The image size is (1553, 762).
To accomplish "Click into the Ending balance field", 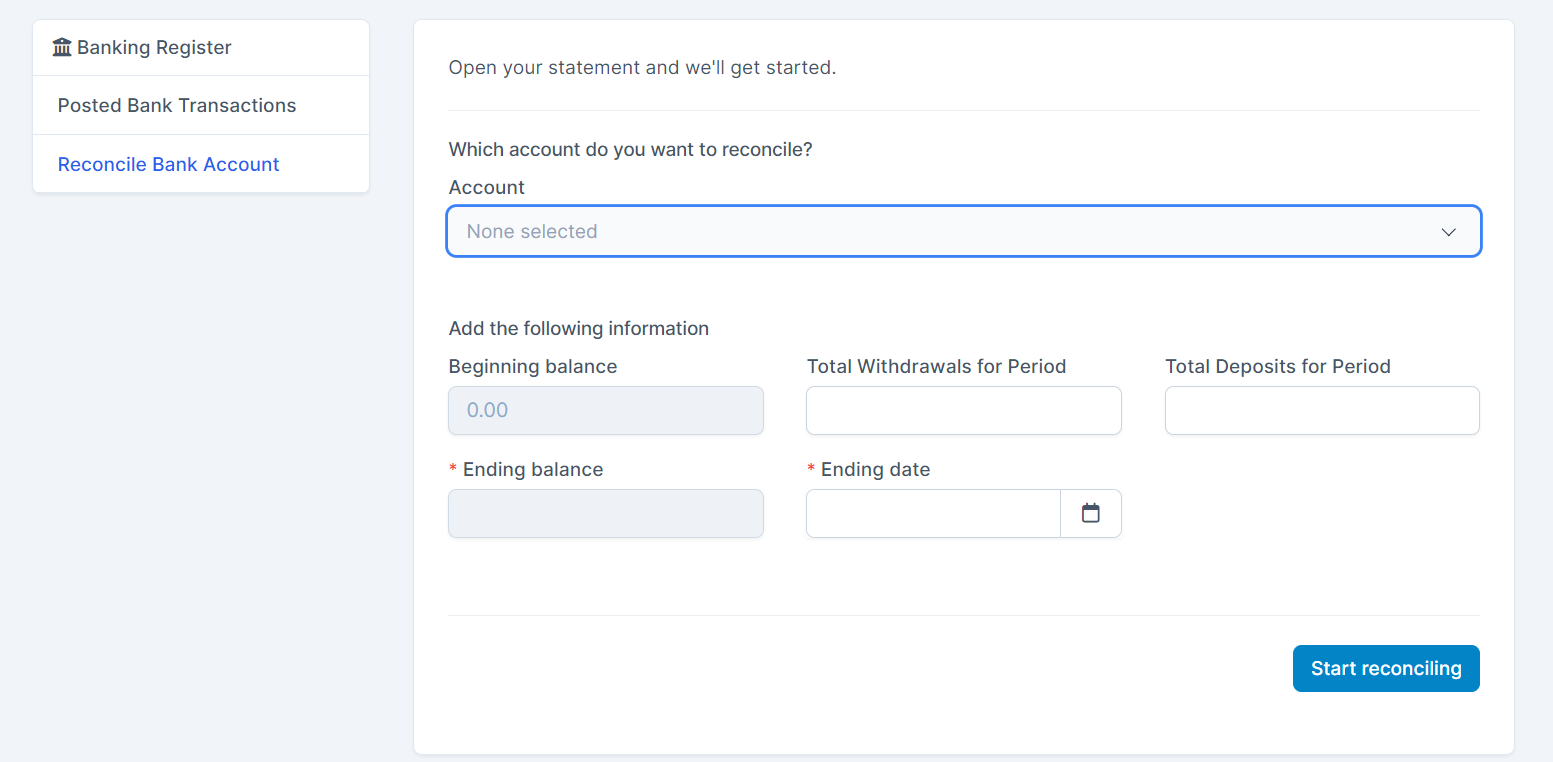I will coord(605,513).
